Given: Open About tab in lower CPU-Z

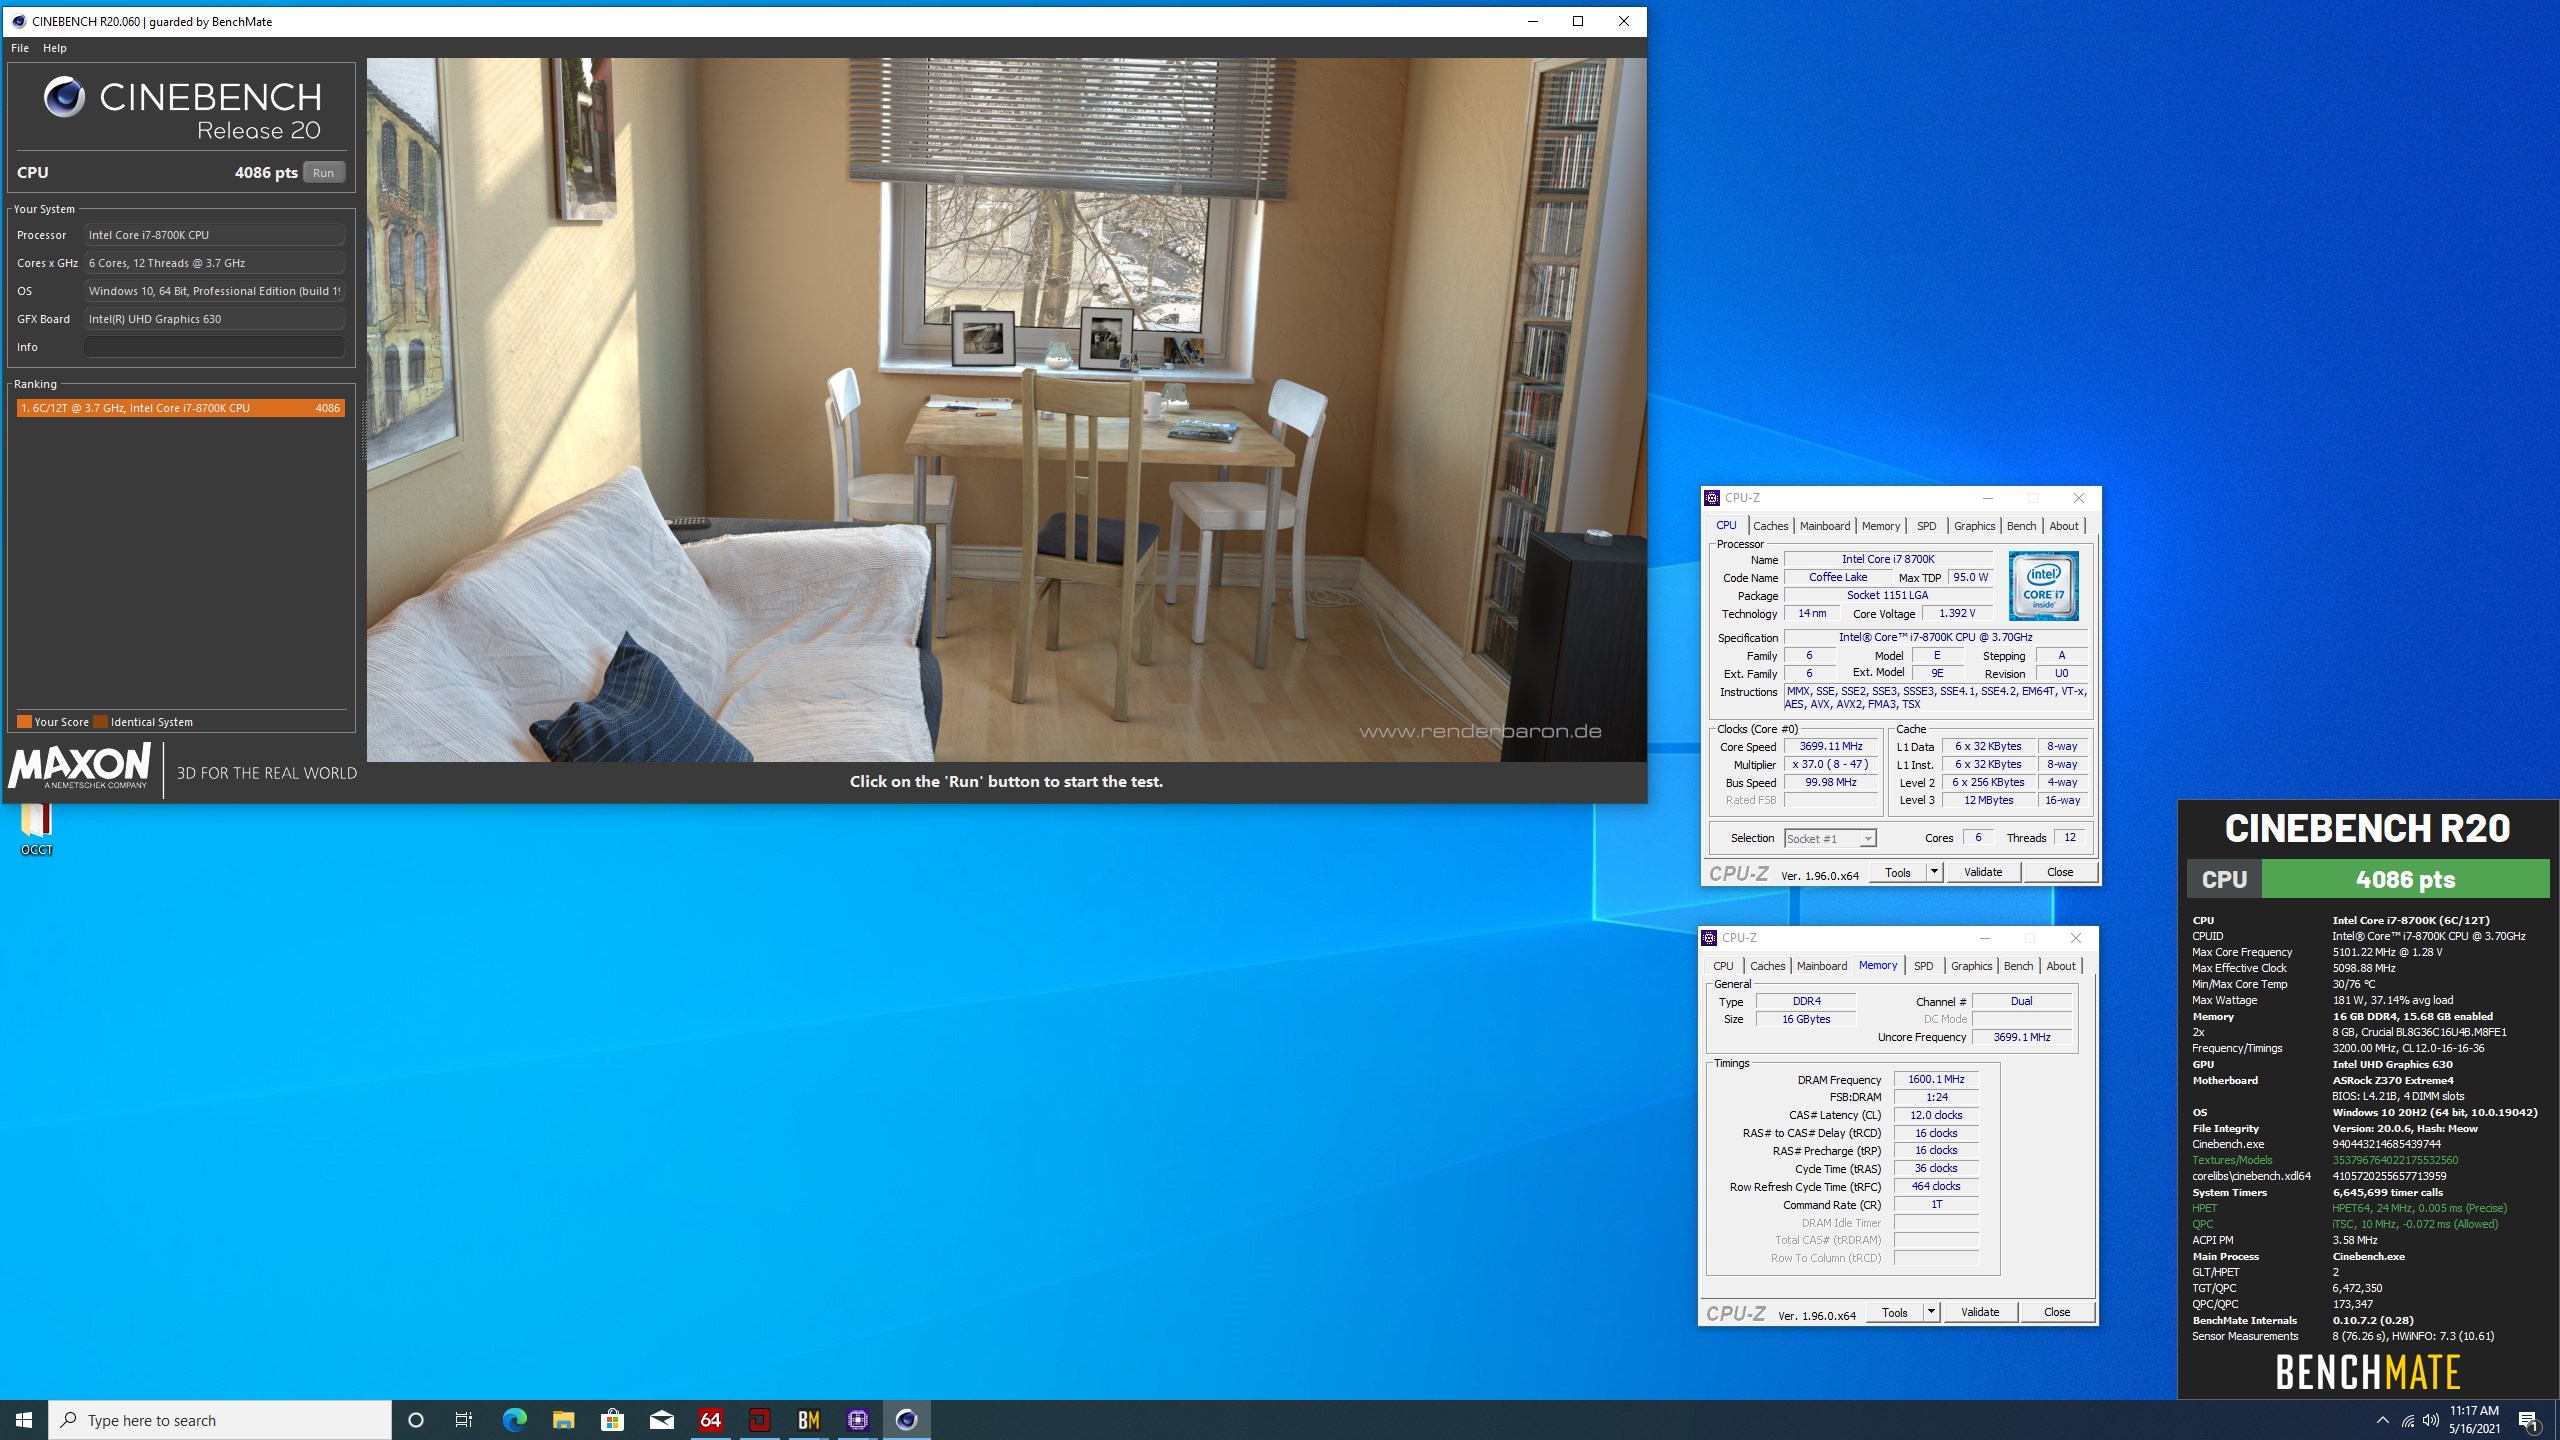Looking at the screenshot, I should click(x=2060, y=966).
